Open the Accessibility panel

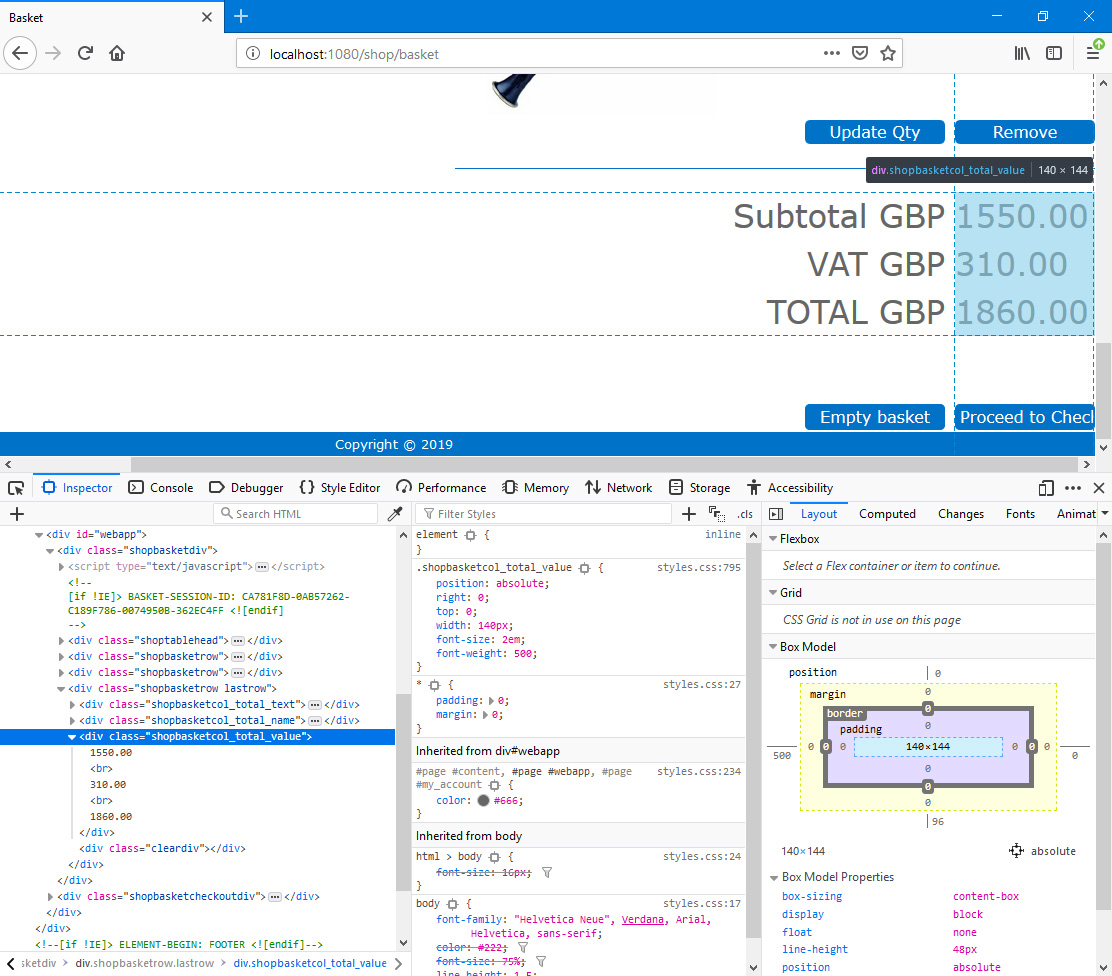[789, 488]
